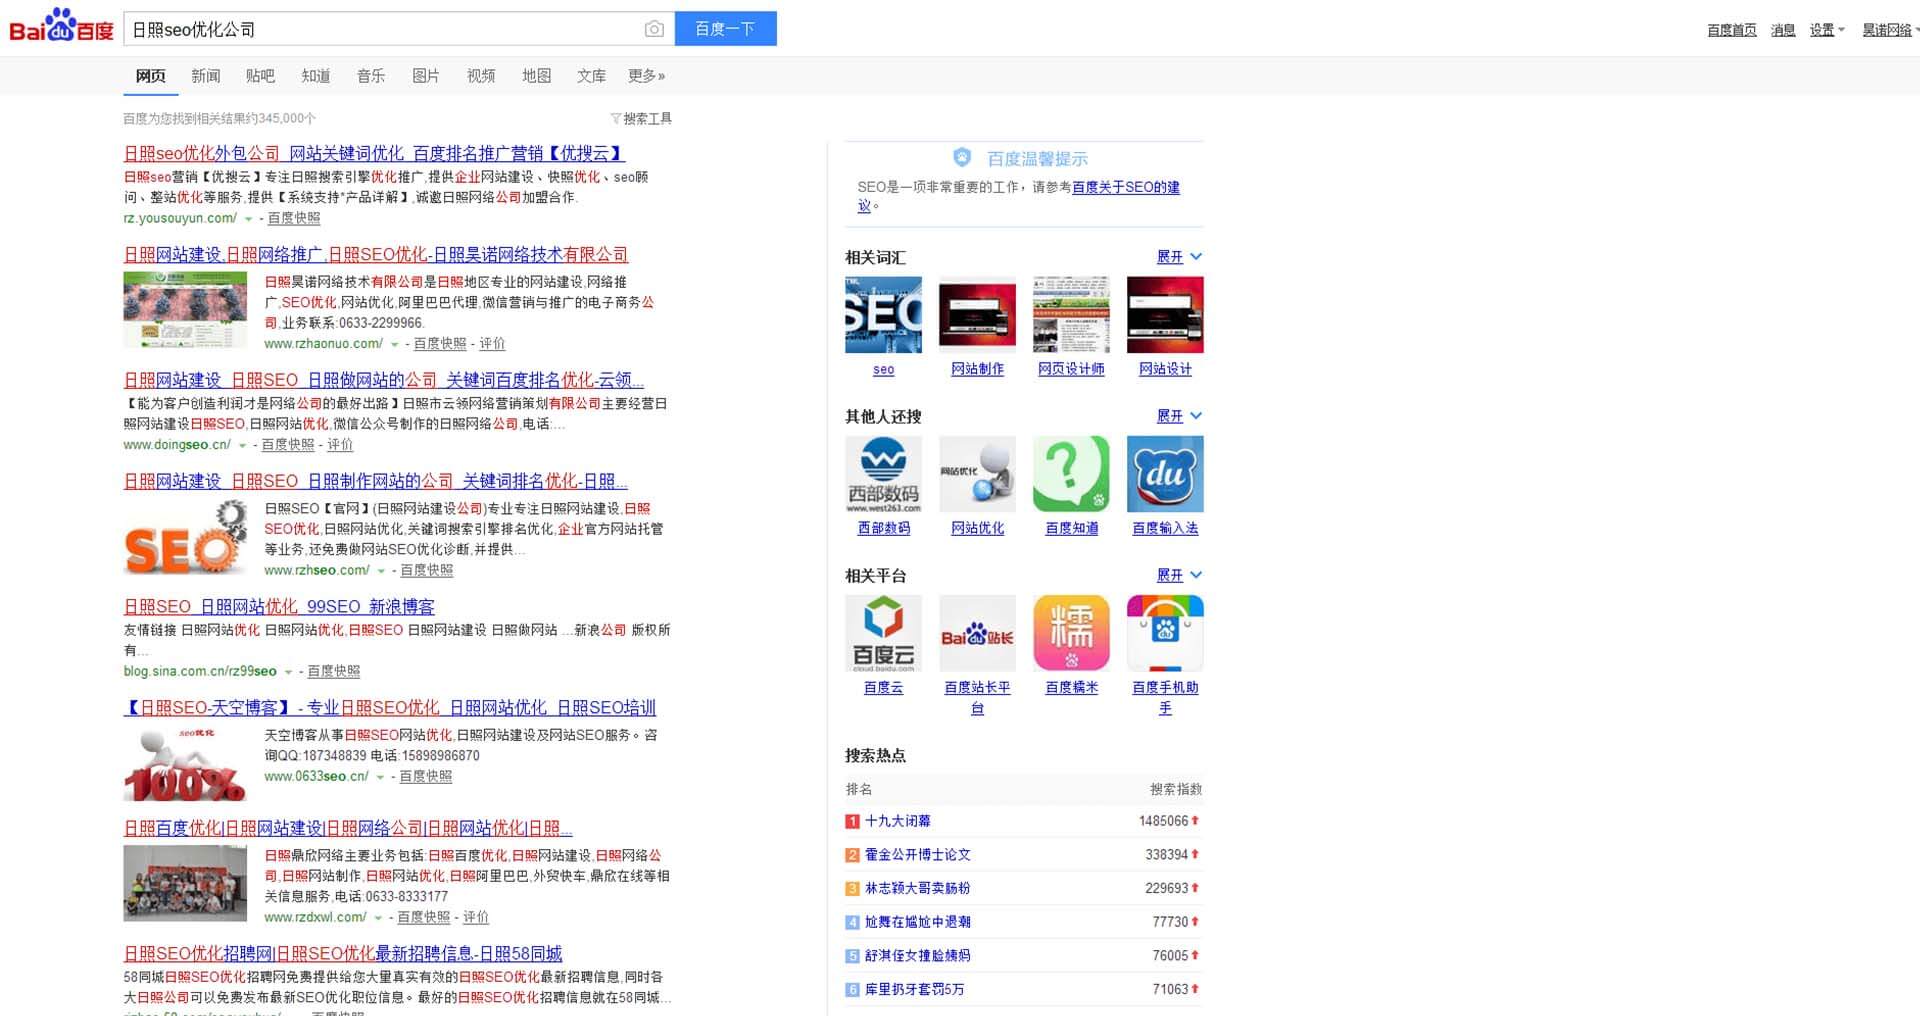The image size is (1920, 1016).
Task: Switch to 新闻 tab
Action: (x=205, y=76)
